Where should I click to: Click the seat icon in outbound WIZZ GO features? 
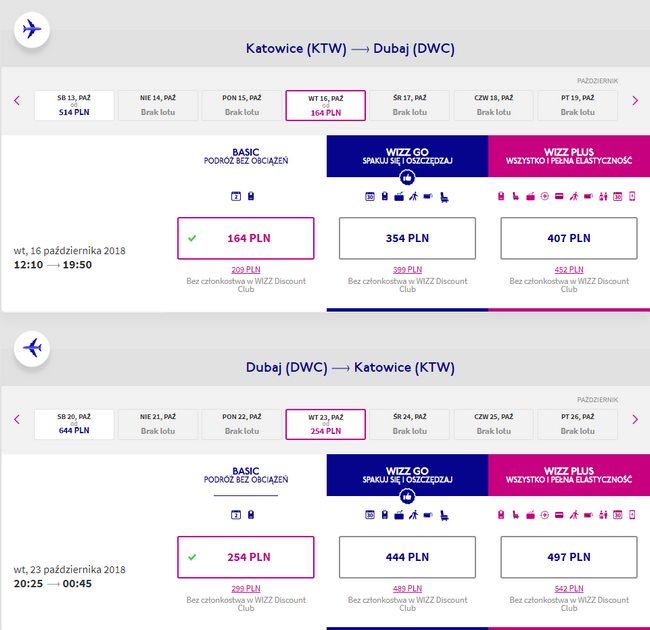(x=443, y=196)
